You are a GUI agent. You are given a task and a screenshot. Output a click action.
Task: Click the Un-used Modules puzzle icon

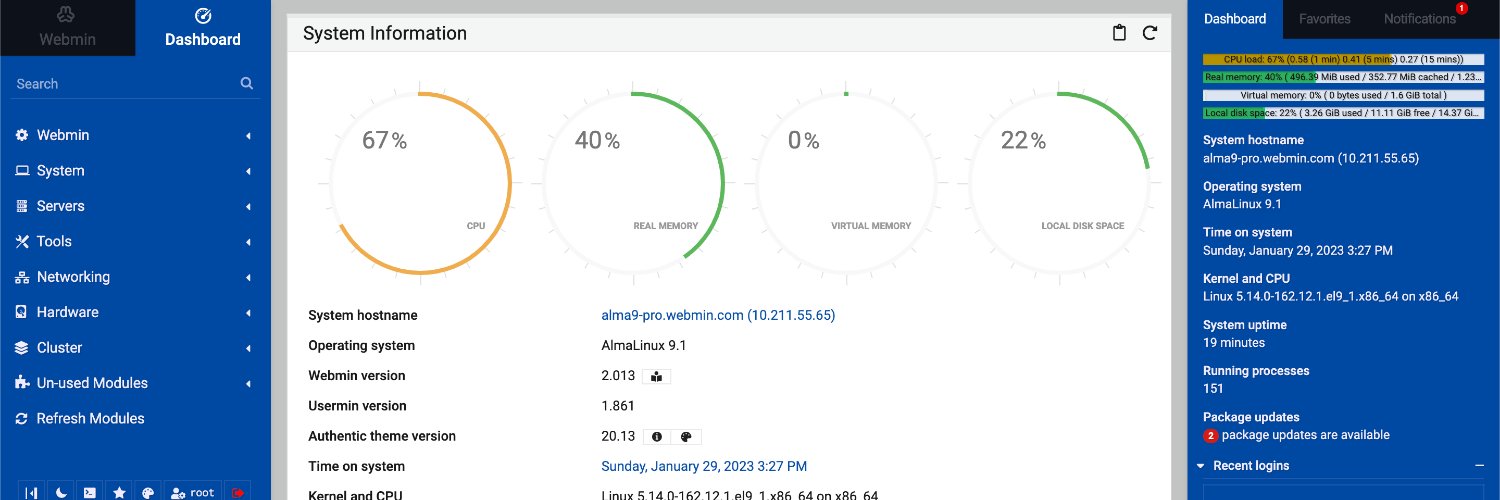click(21, 383)
